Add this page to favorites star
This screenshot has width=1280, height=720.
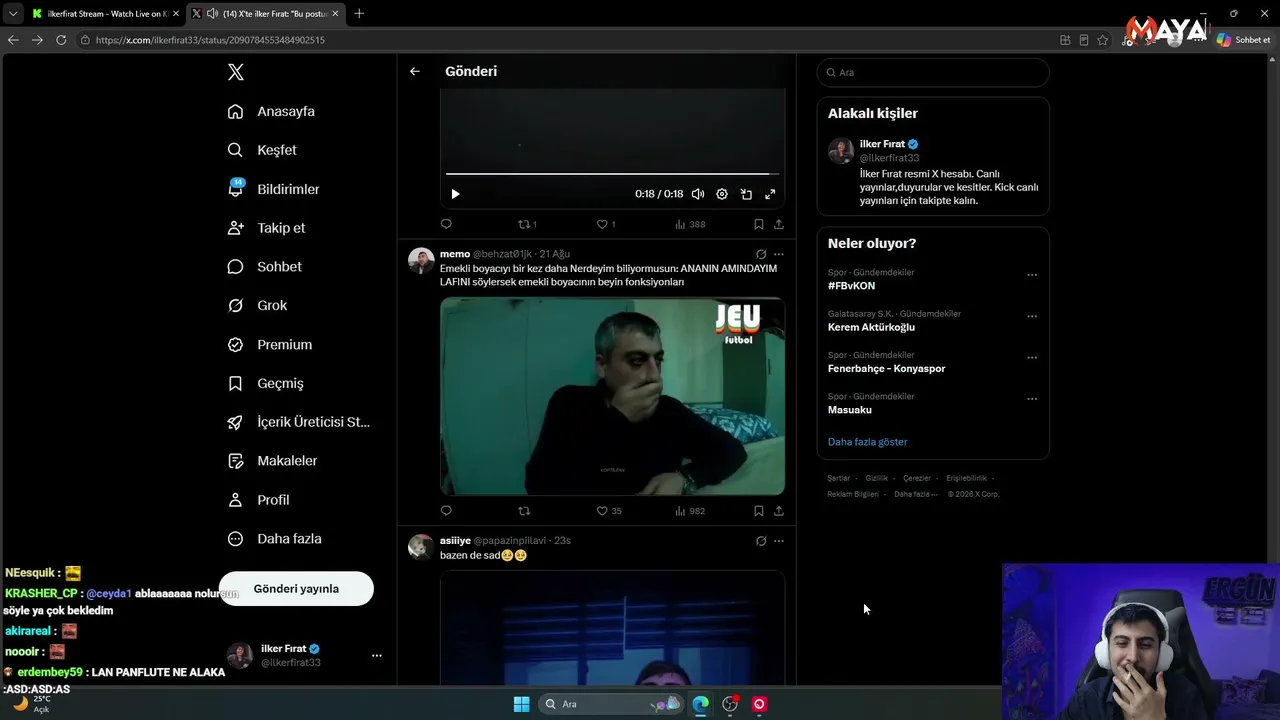point(1103,40)
